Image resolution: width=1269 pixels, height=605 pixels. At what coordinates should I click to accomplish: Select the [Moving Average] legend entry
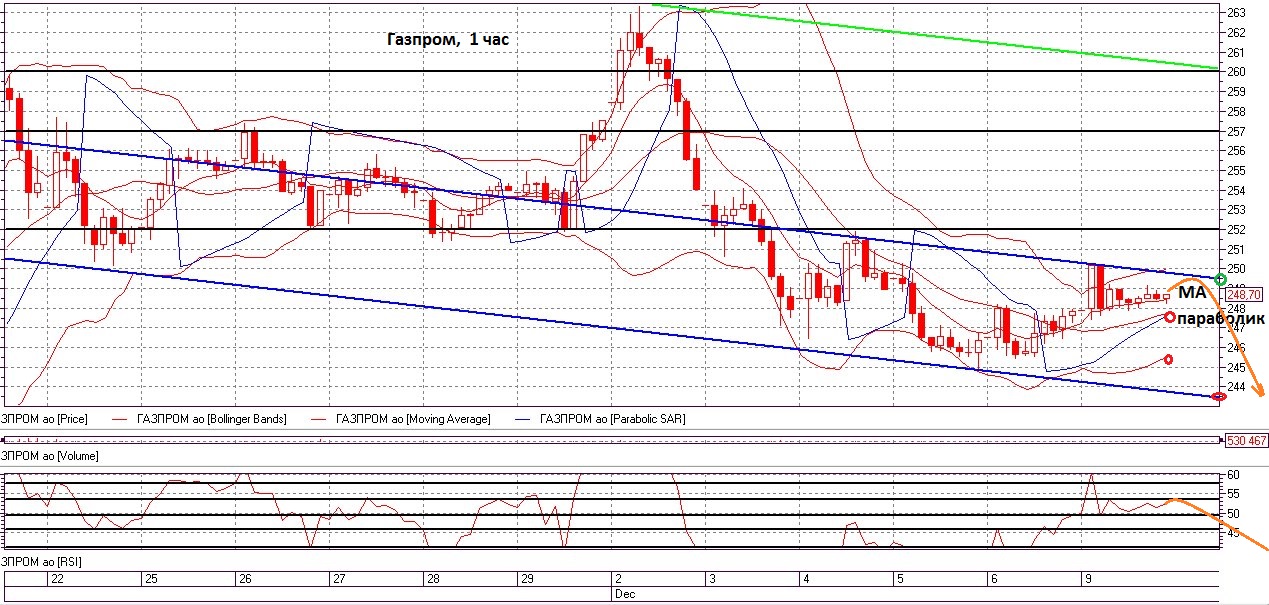pyautogui.click(x=414, y=419)
